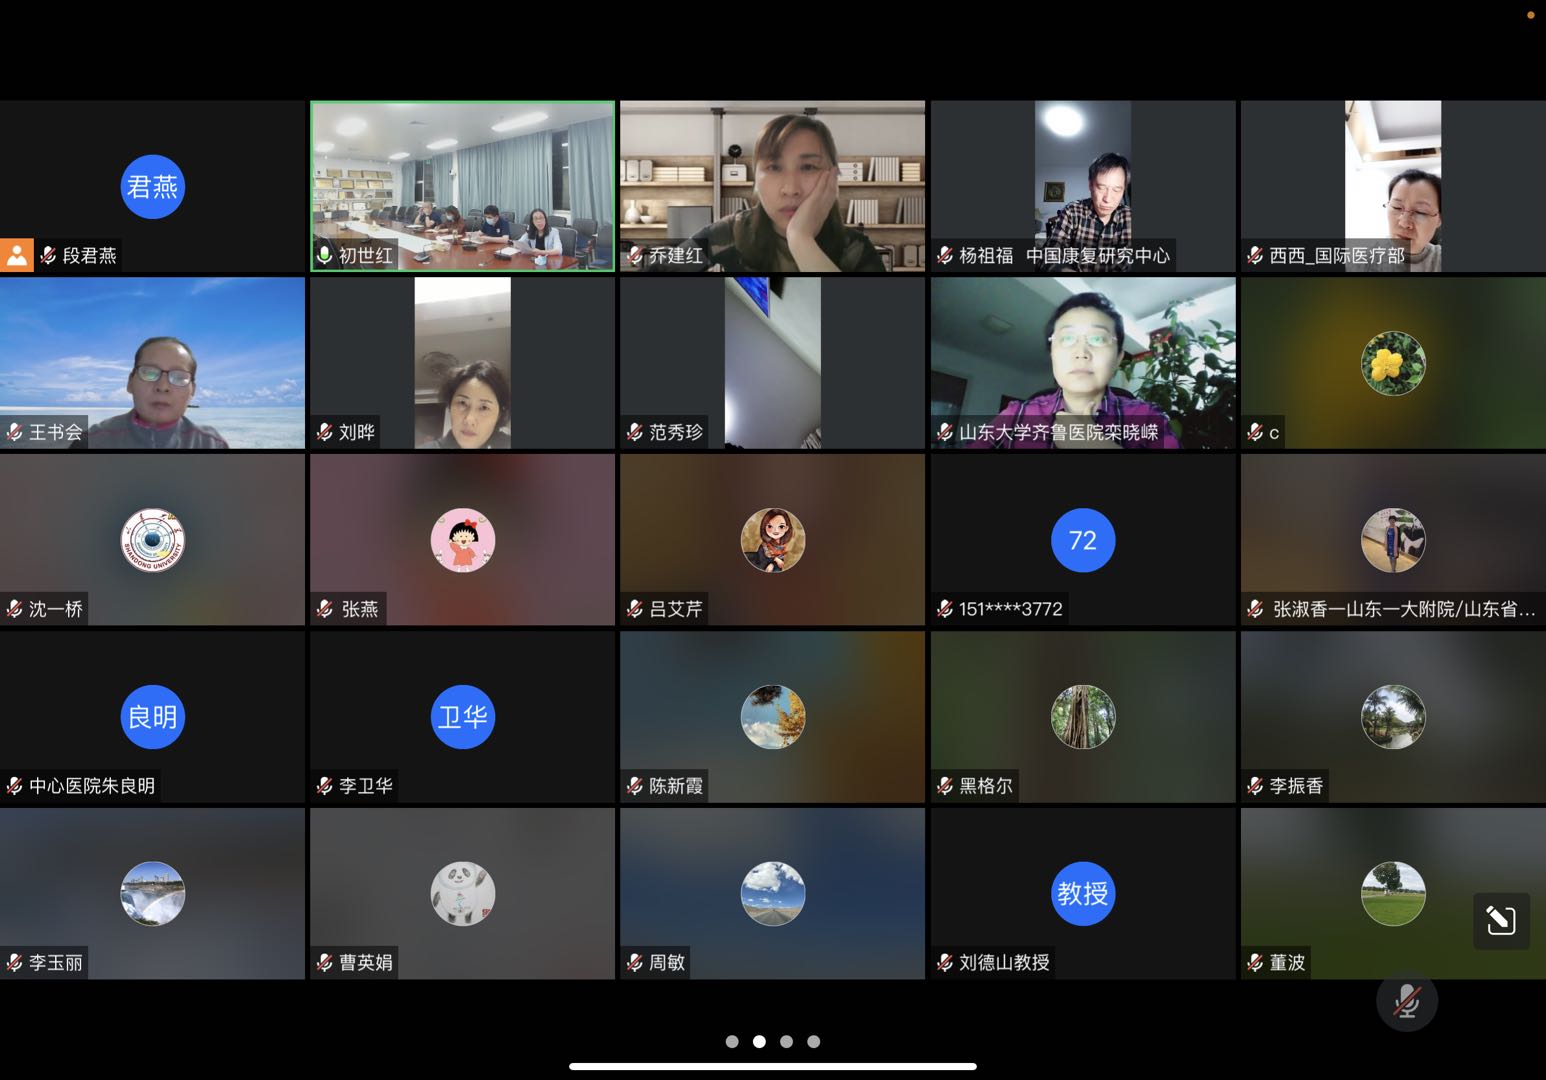Screen dimensions: 1546x1080
Task: Select the blue 教授 avatar circle
Action: click(1082, 894)
